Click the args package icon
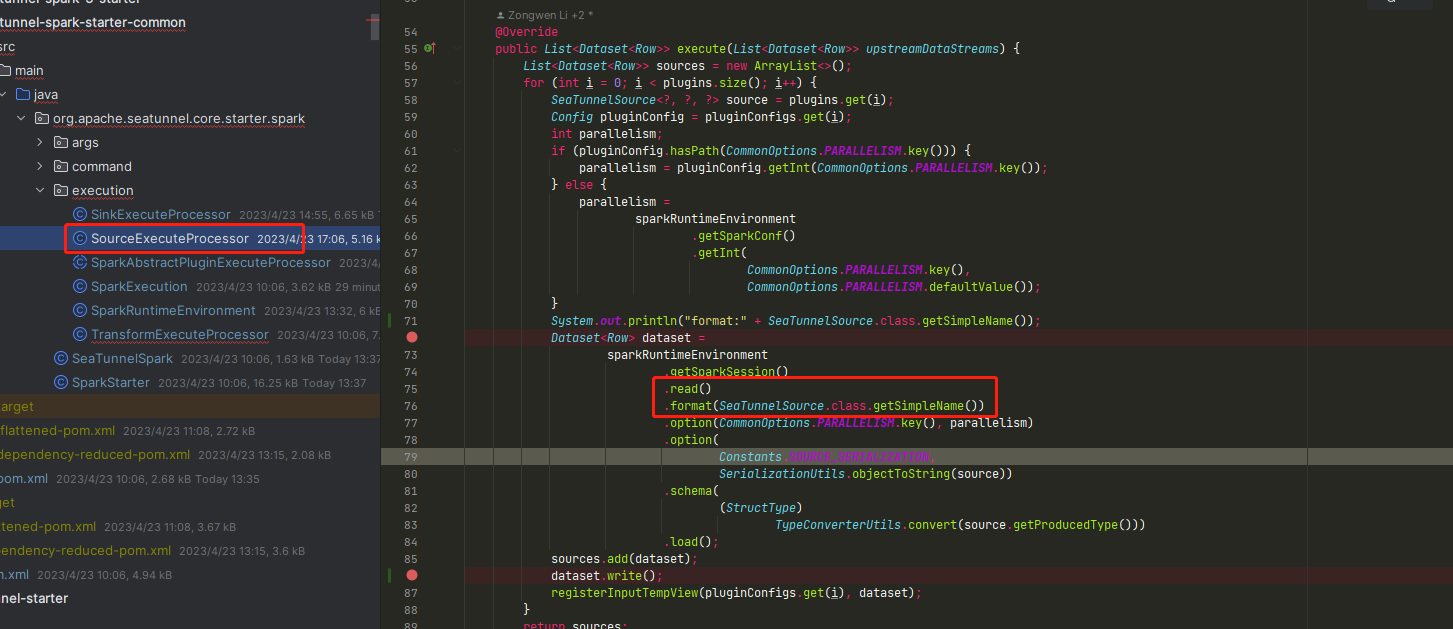 pos(60,143)
